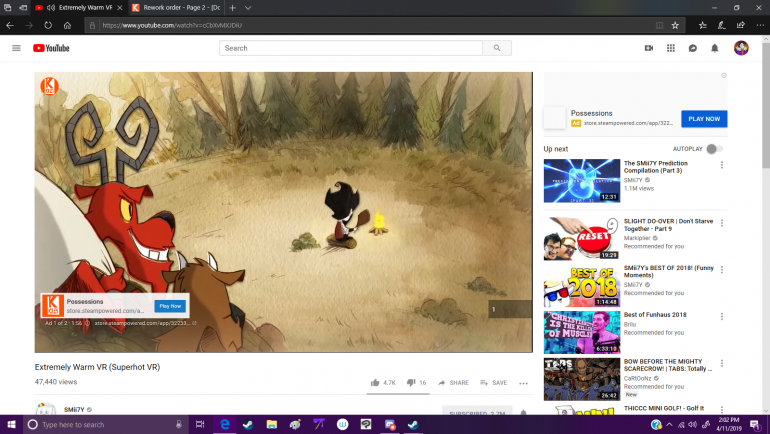The width and height of the screenshot is (770, 434).
Task: Open the SLIGHT DO-OVER Don't Starve thumbnail
Action: (581, 239)
